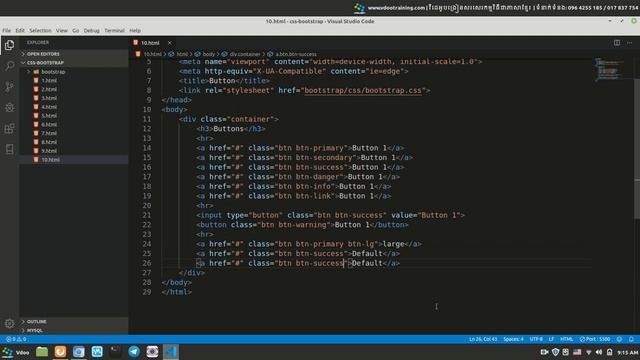The width and height of the screenshot is (640, 360).
Task: Open the Selection menu
Action: point(40,31)
